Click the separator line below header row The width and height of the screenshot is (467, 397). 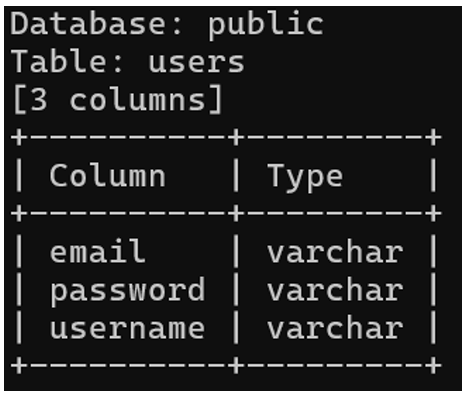point(226,213)
